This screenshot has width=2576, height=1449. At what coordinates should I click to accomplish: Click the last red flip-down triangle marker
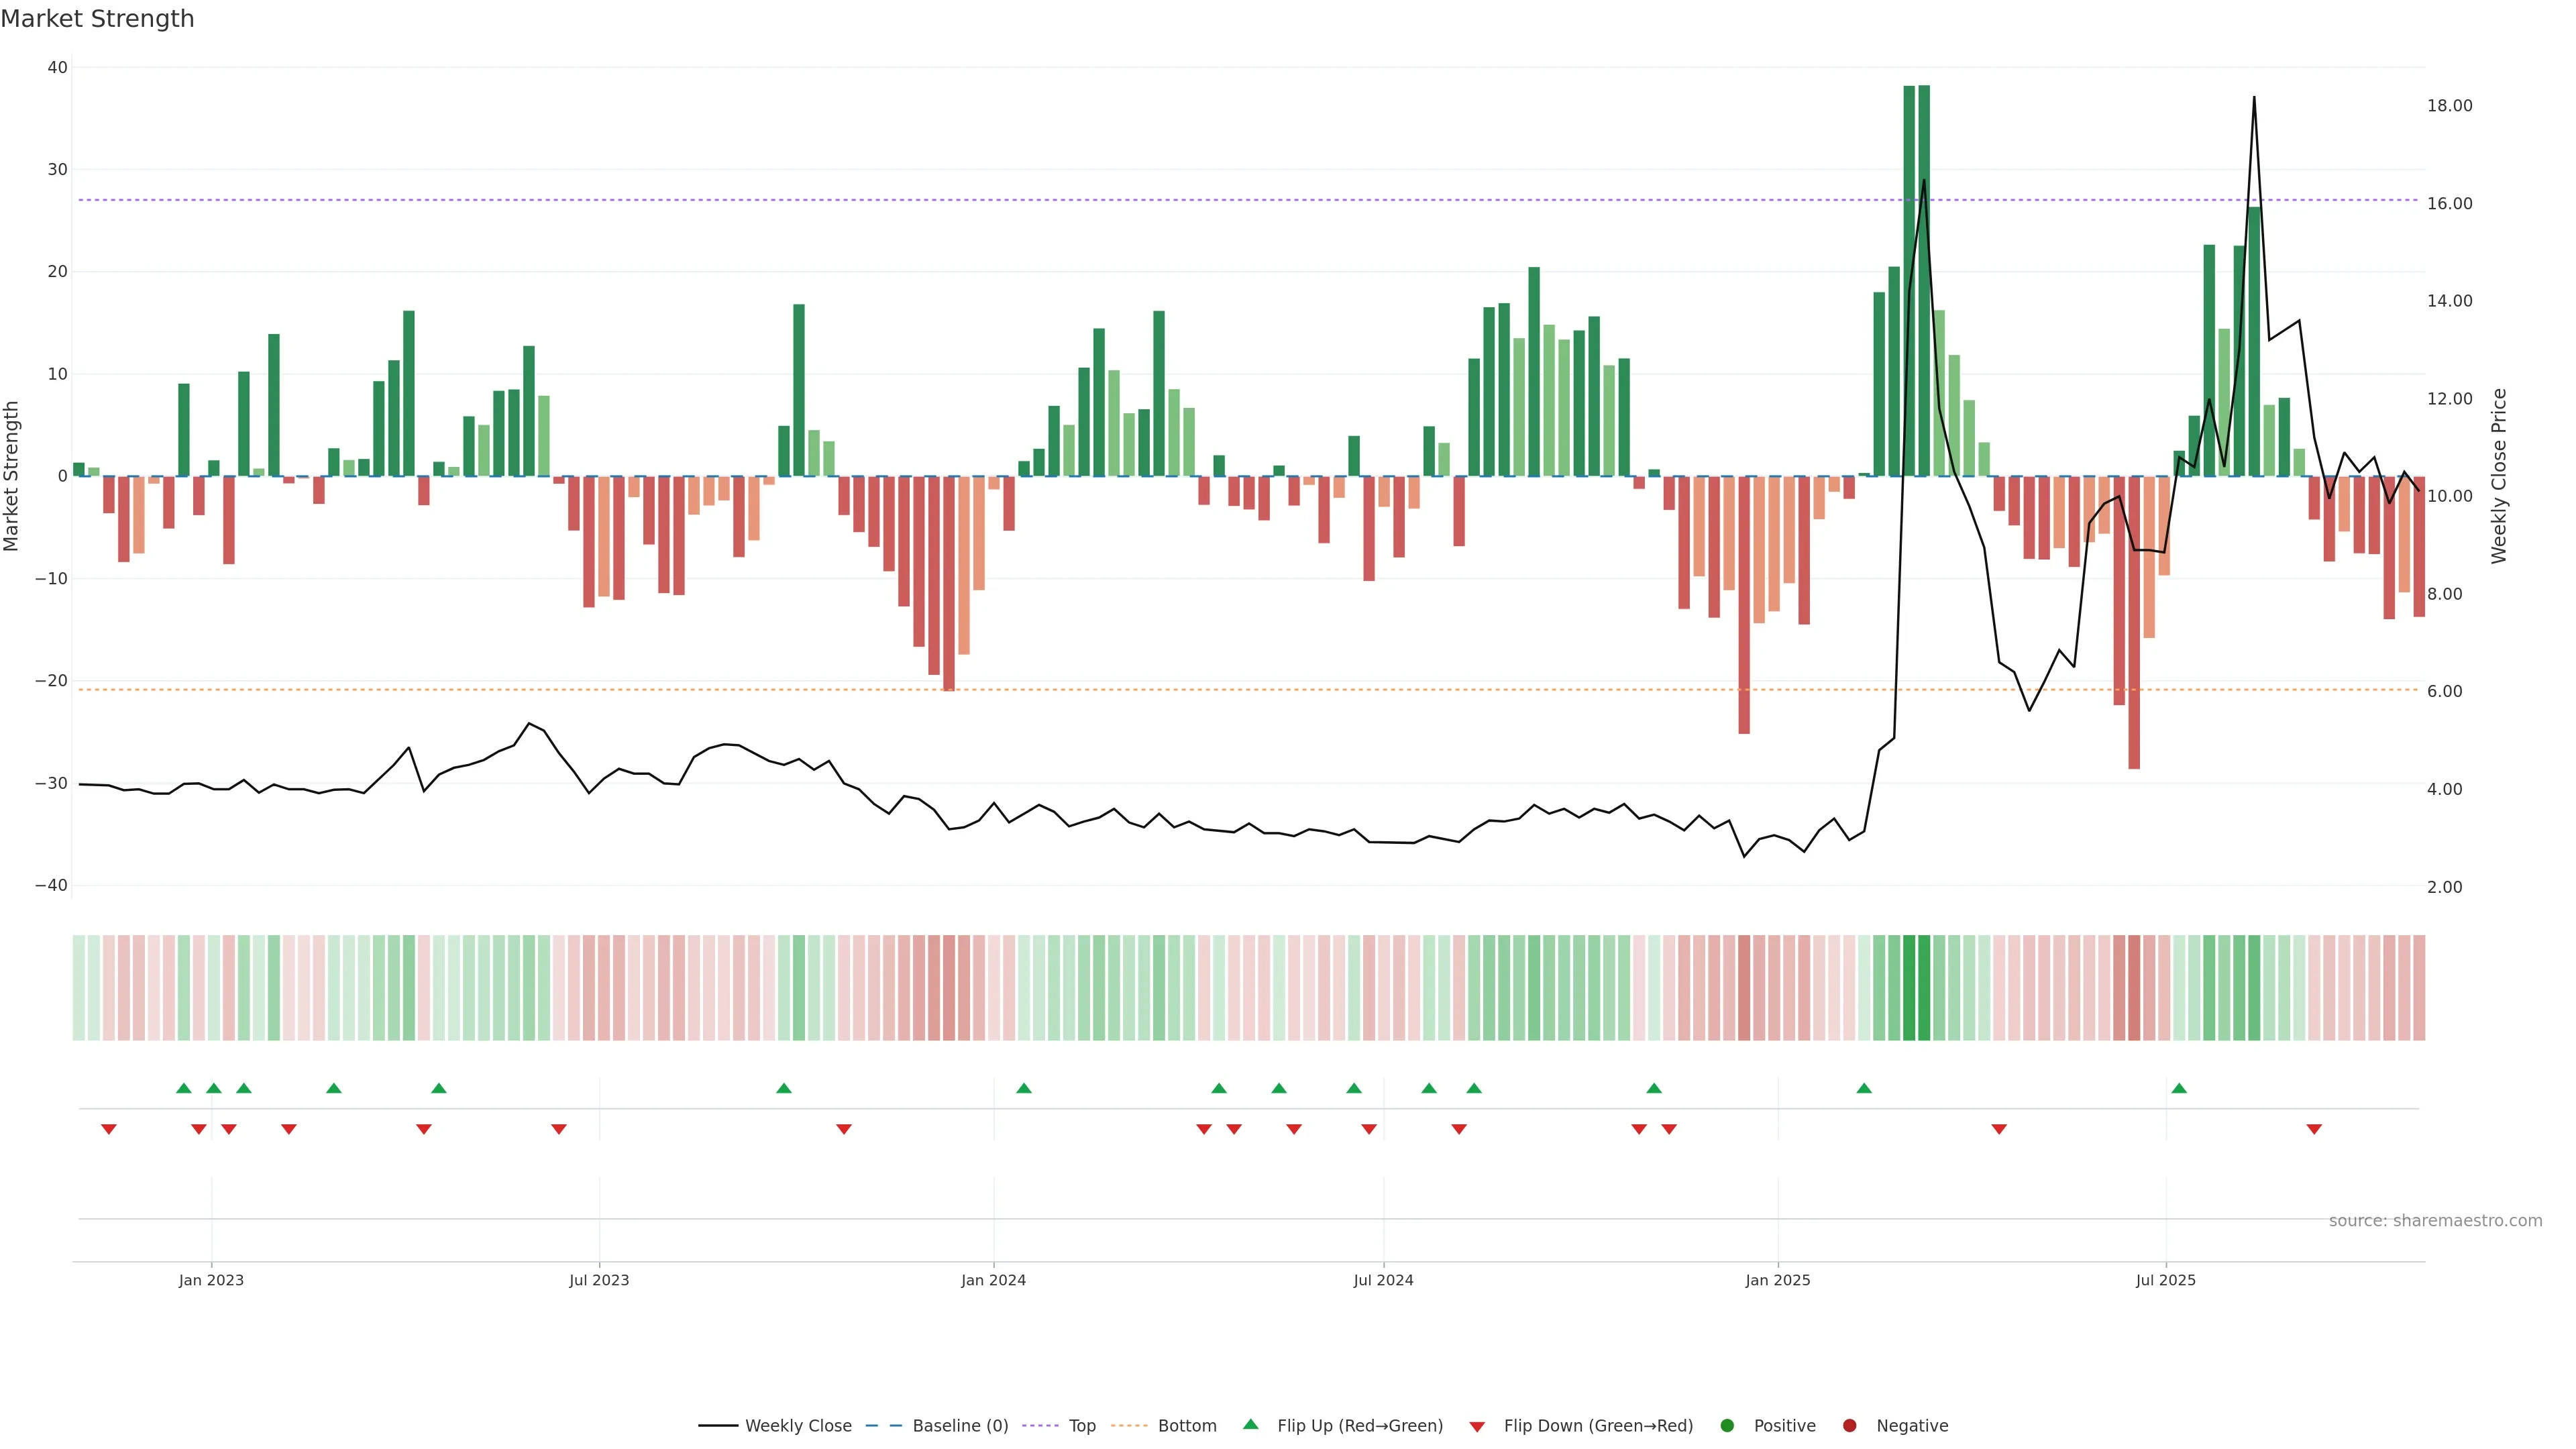point(2314,1129)
